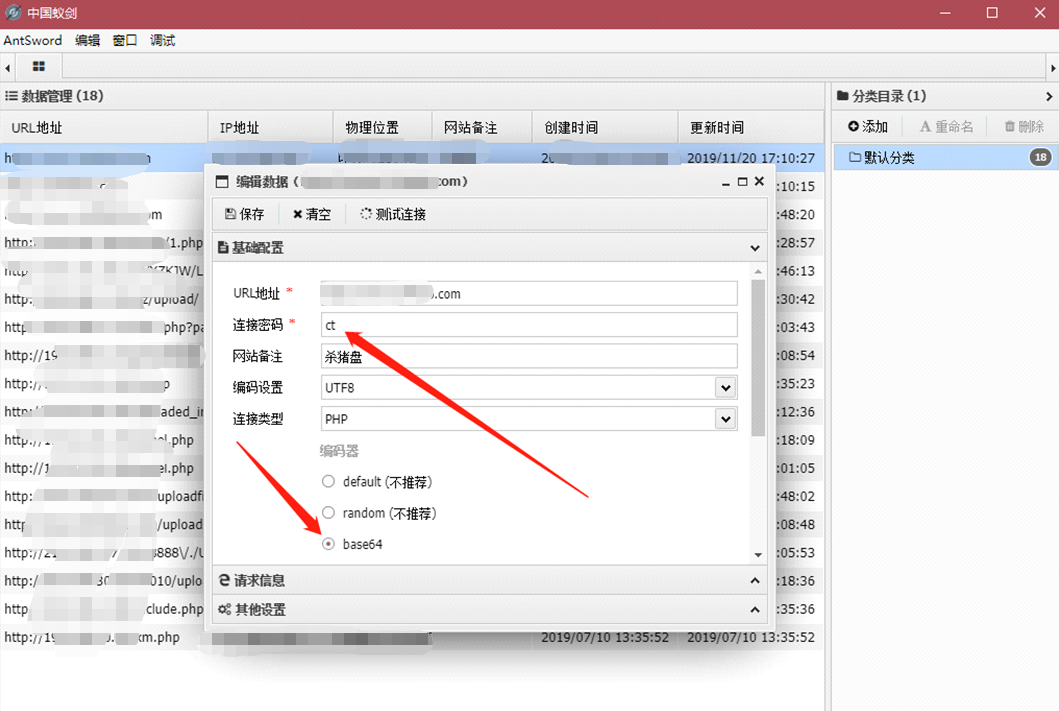Viewport: 1059px width, 711px height.
Task: Select the random (不推荐) encoder
Action: 328,513
